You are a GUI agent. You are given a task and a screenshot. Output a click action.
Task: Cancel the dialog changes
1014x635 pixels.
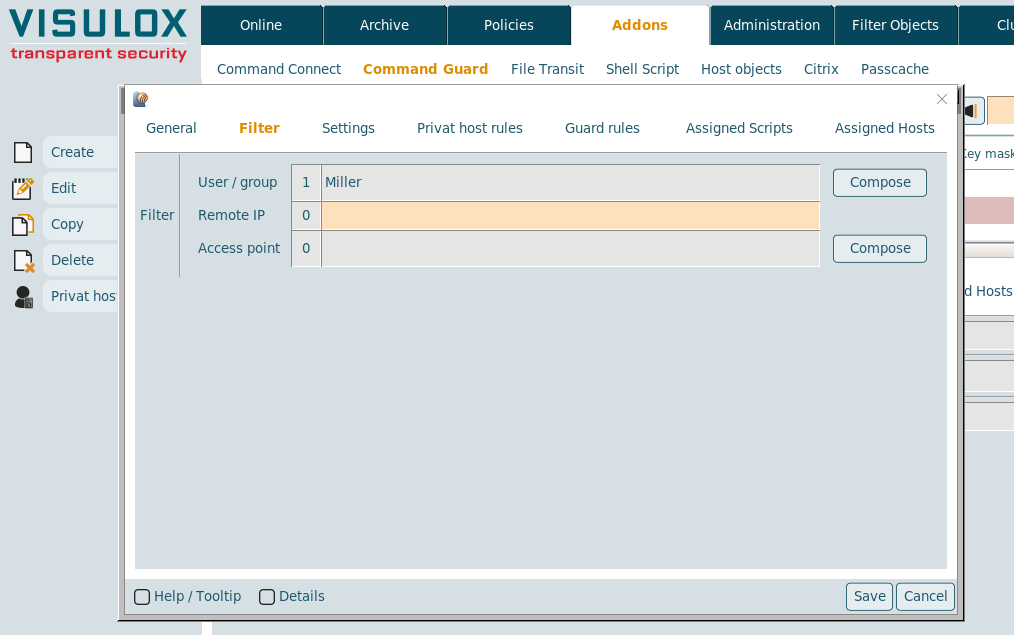click(925, 596)
